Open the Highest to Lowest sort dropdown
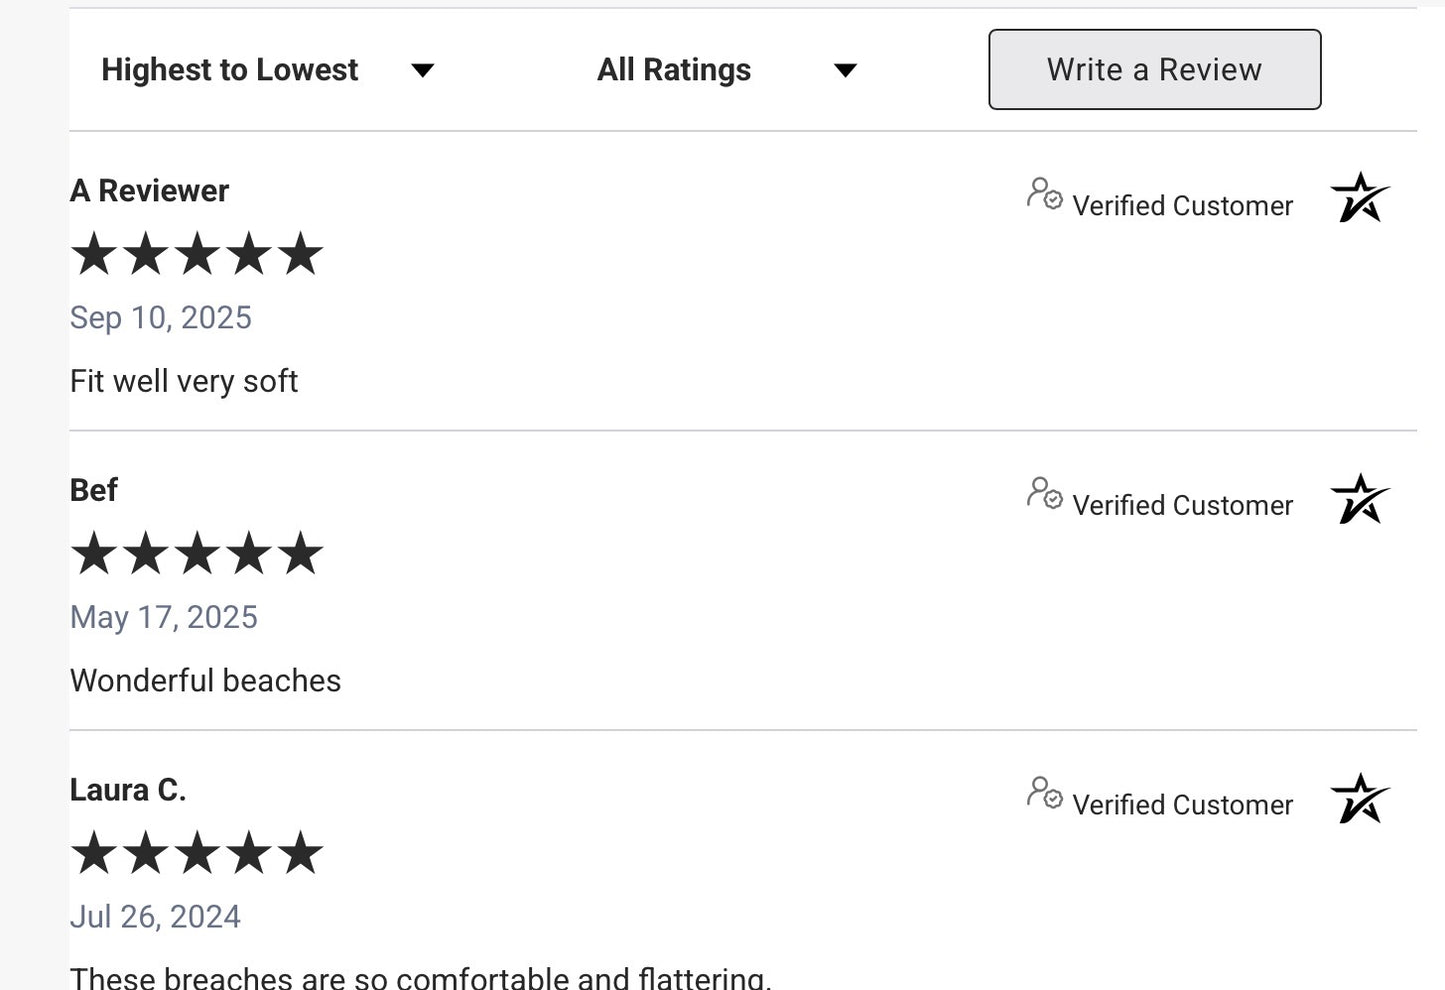The image size is (1445, 990). (x=268, y=70)
